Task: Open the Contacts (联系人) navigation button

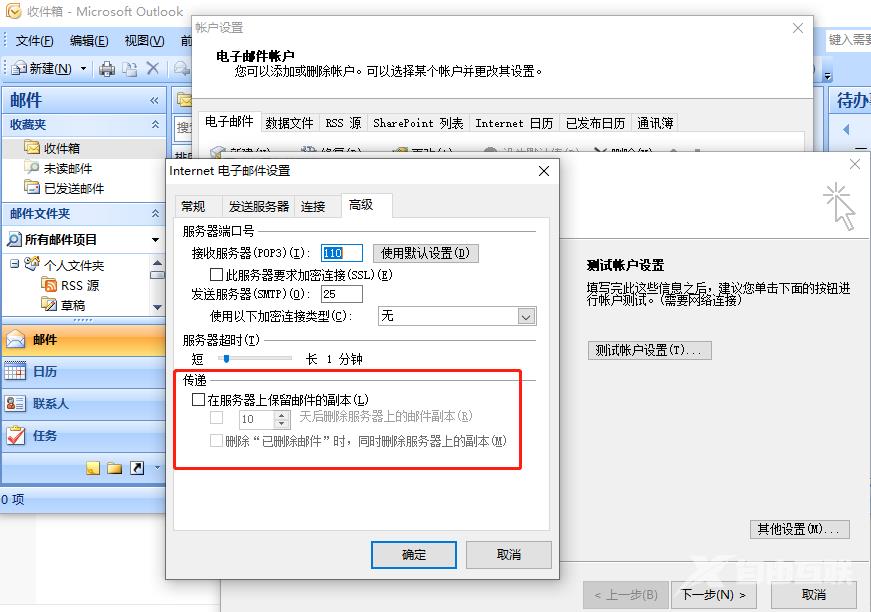Action: pos(83,404)
